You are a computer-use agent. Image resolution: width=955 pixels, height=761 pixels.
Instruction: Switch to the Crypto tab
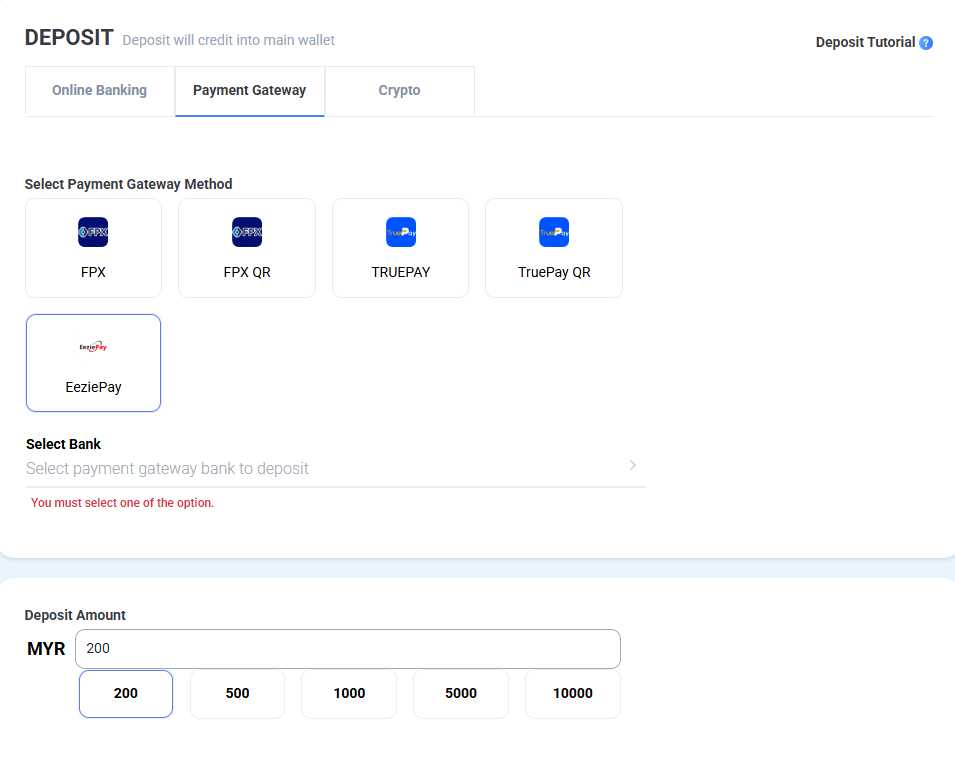[x=399, y=91]
